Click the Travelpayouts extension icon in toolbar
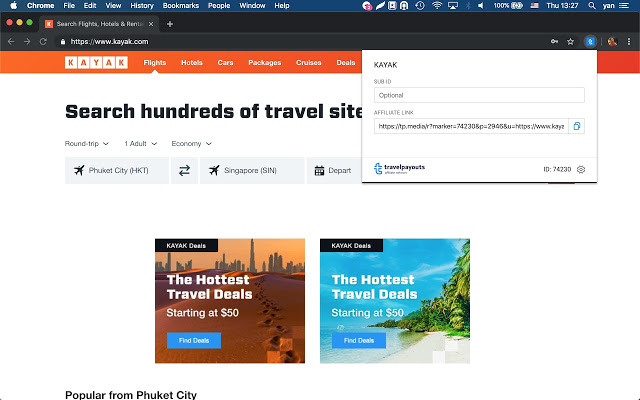 coord(590,41)
